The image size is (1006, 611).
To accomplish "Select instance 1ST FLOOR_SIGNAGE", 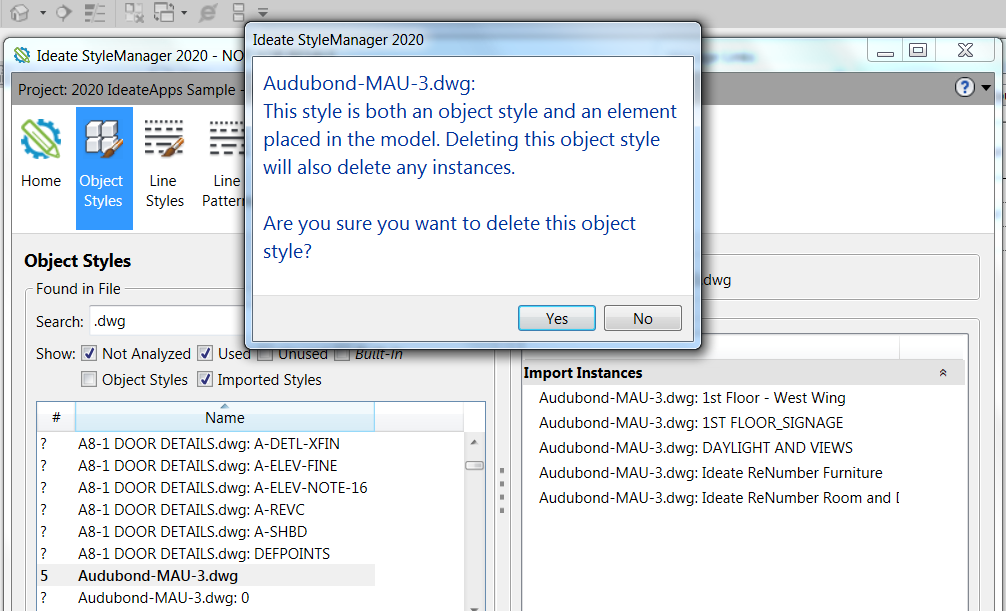I will (x=690, y=423).
